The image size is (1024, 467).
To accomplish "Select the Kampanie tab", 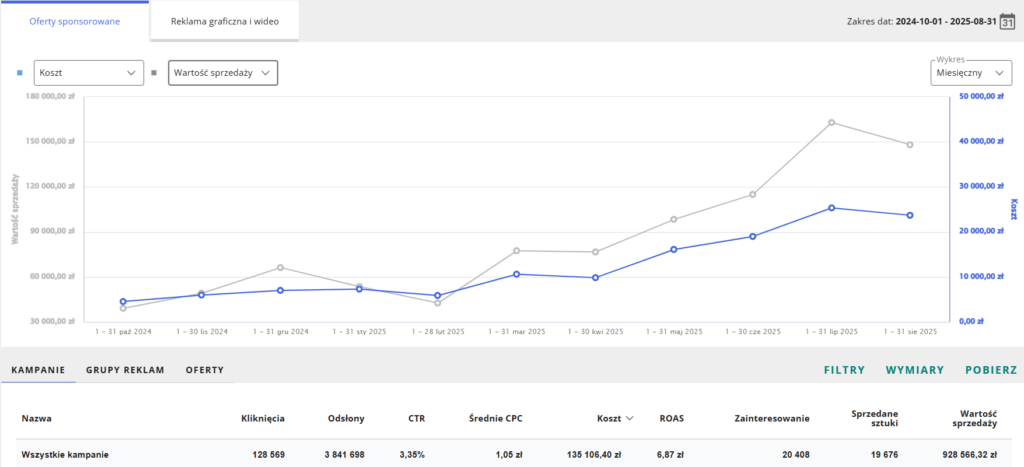I will pos(38,370).
